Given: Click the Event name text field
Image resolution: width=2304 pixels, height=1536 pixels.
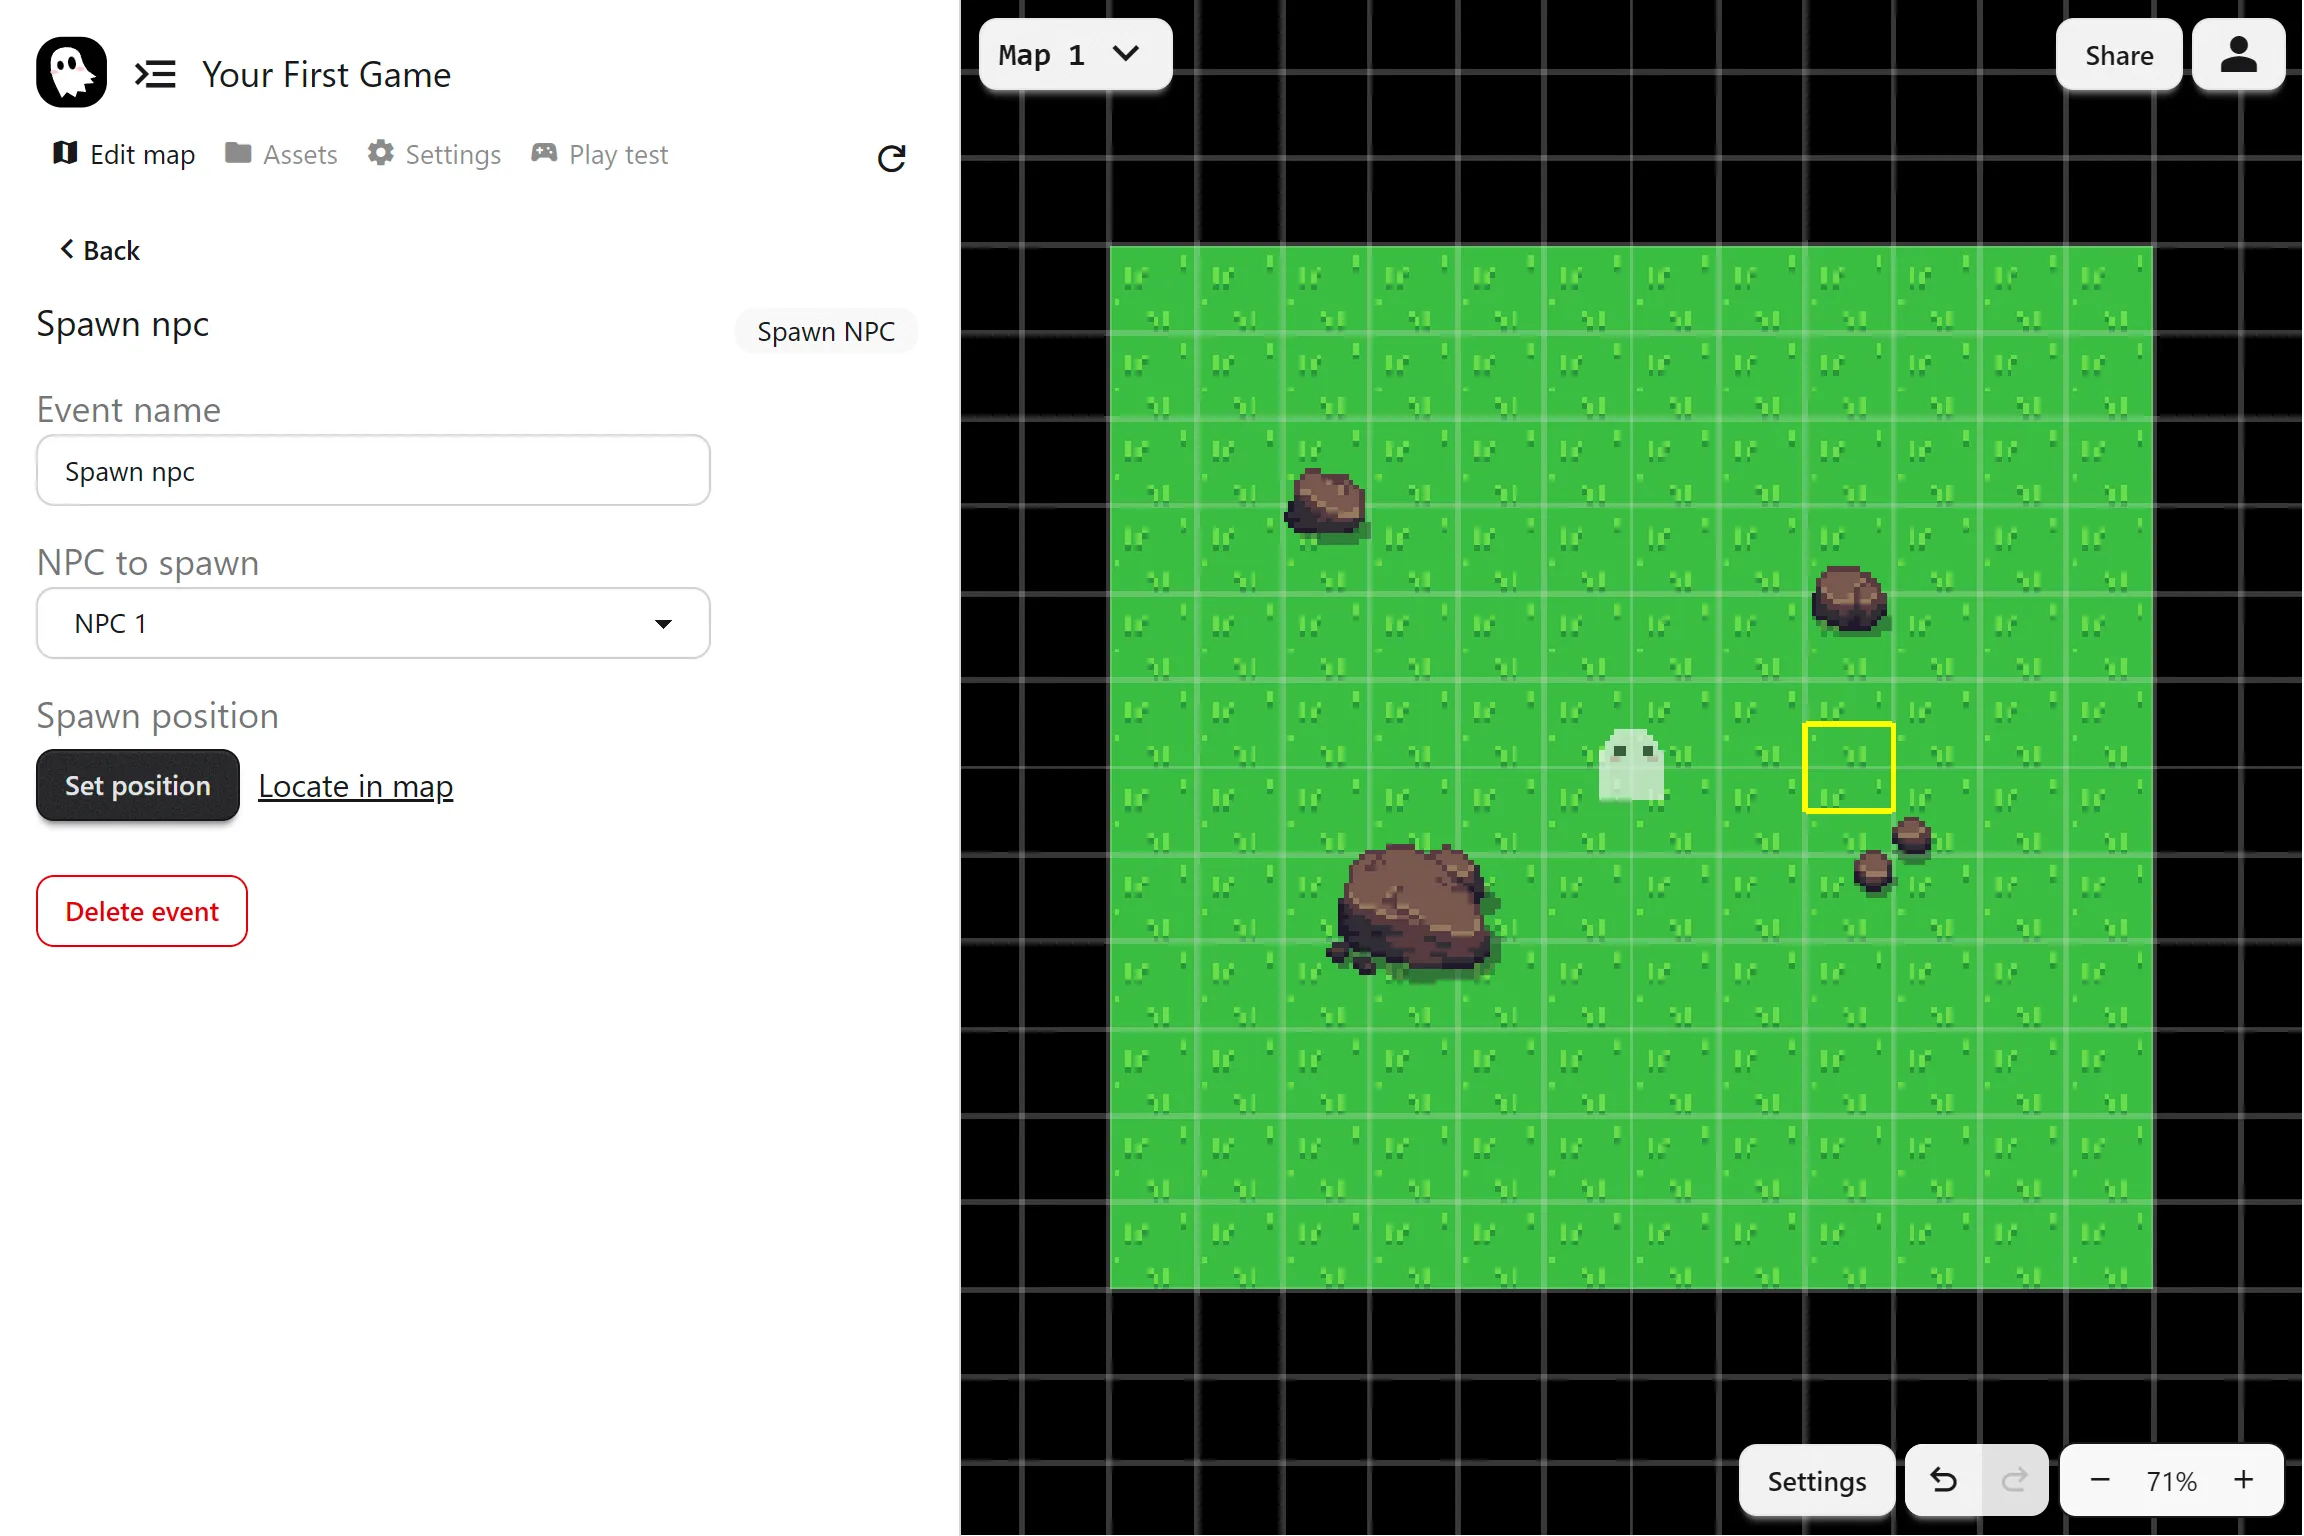Looking at the screenshot, I should click(x=373, y=471).
